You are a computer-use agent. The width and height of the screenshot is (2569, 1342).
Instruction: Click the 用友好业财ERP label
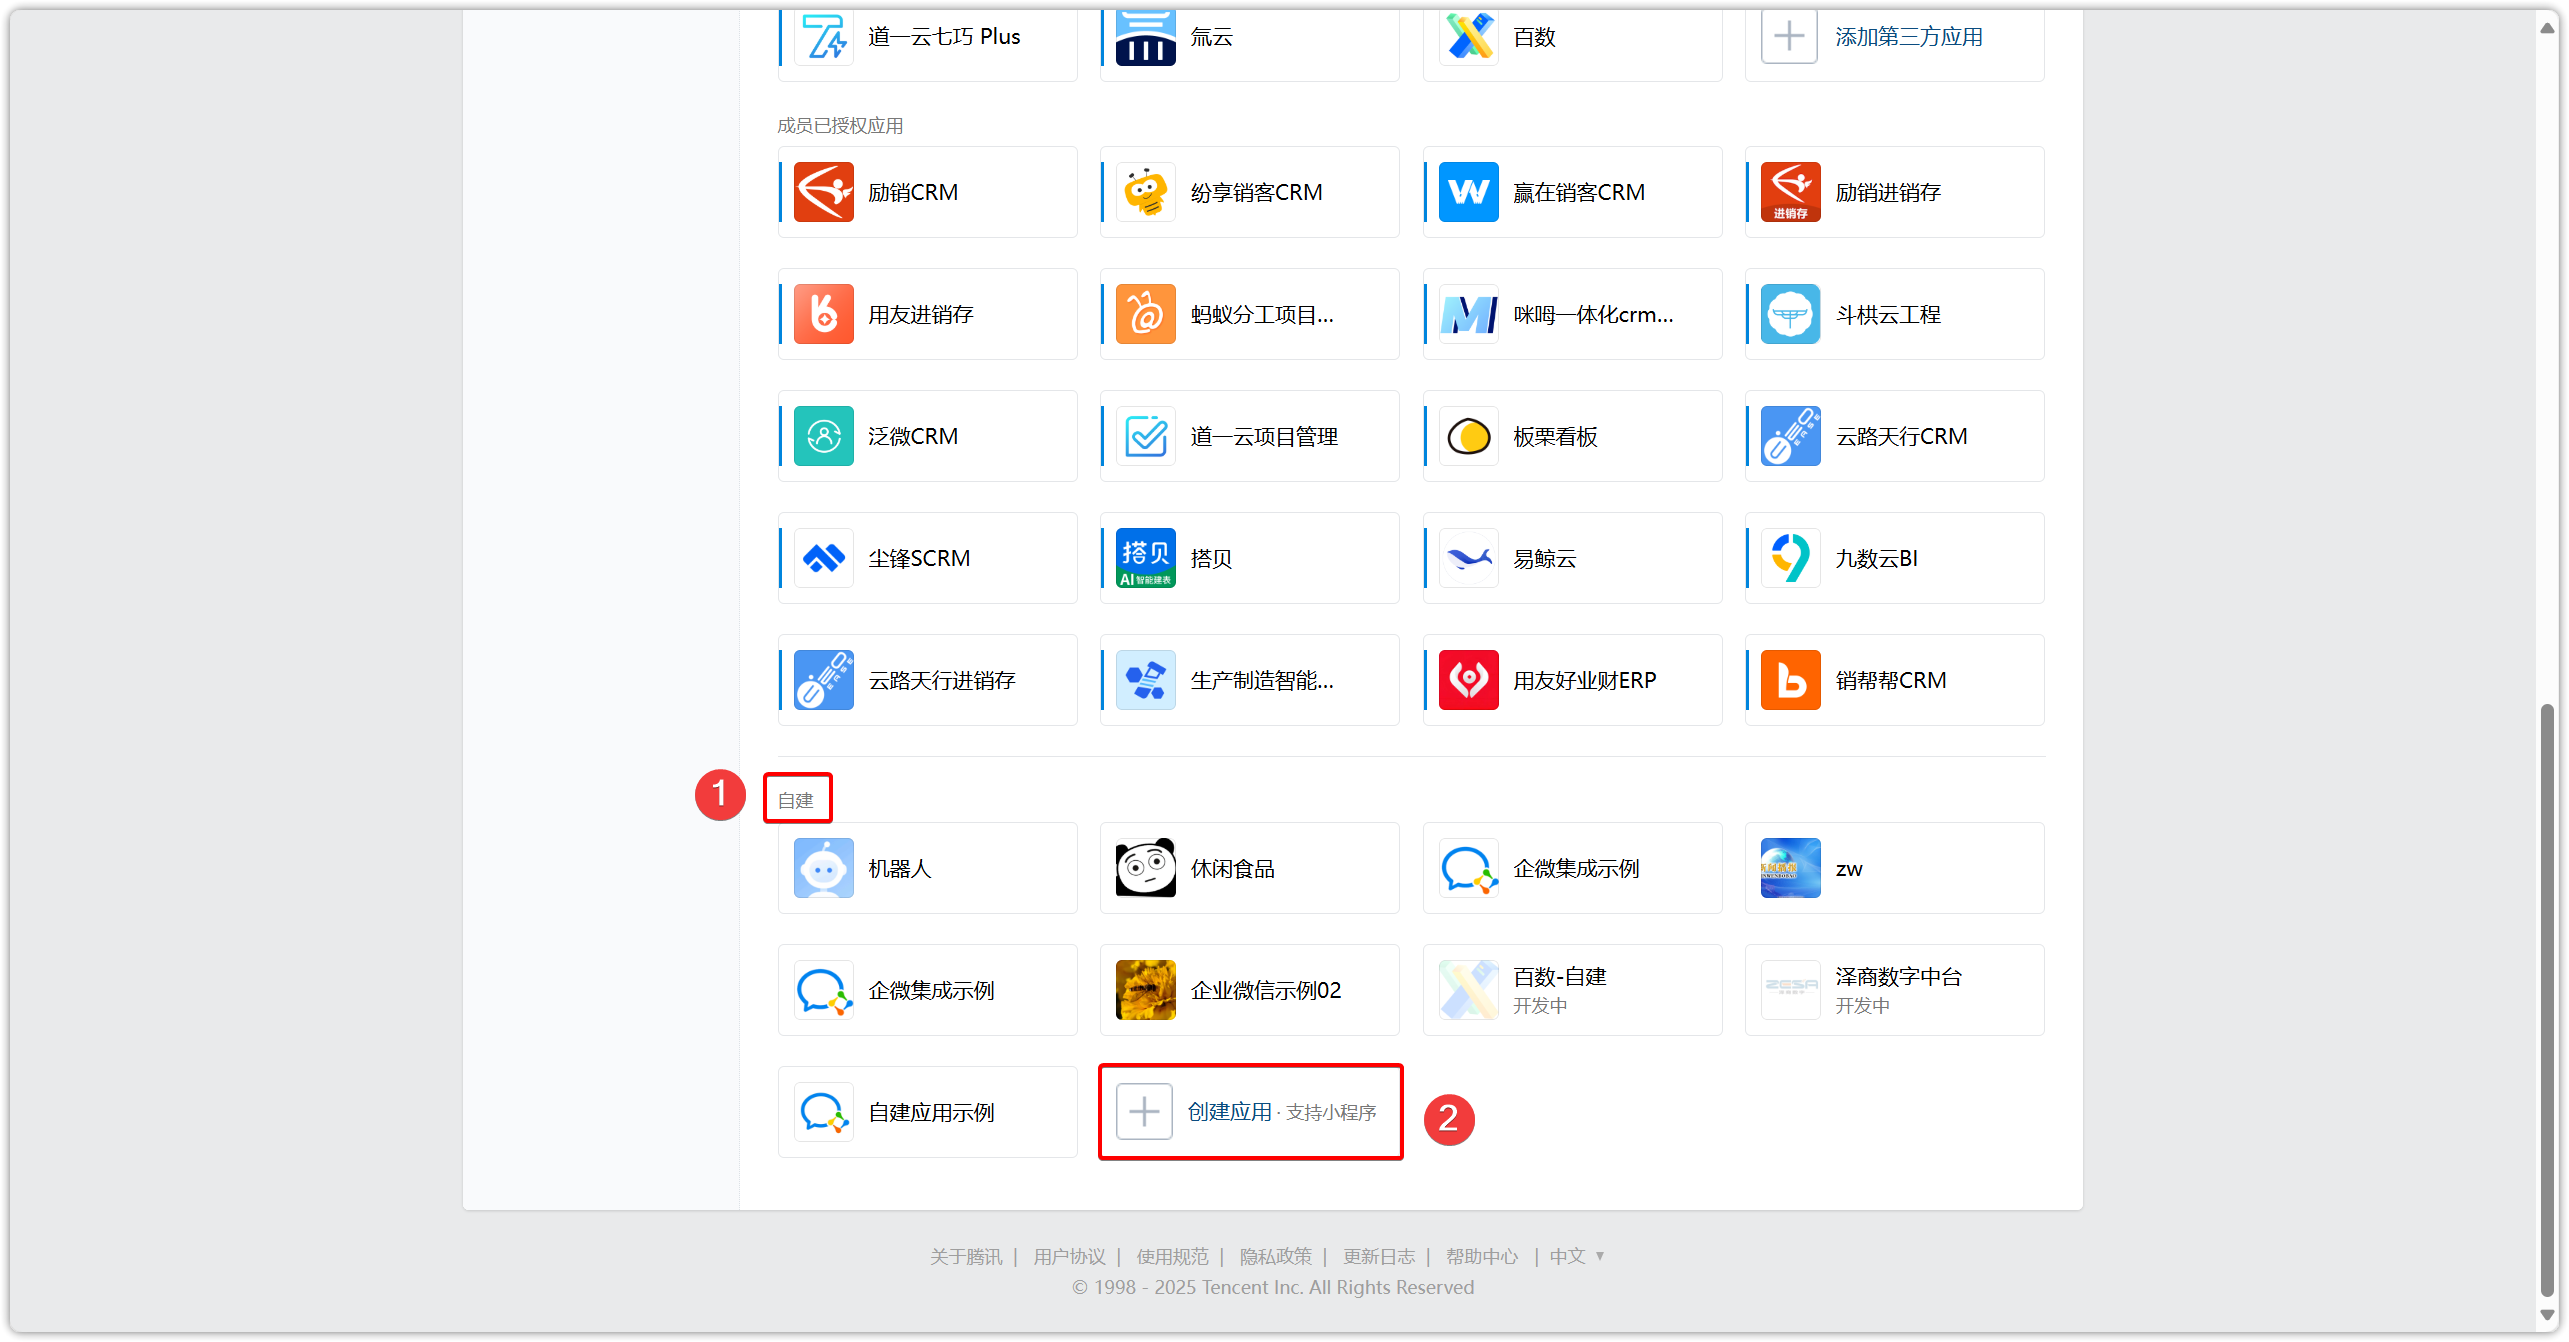click(1584, 680)
